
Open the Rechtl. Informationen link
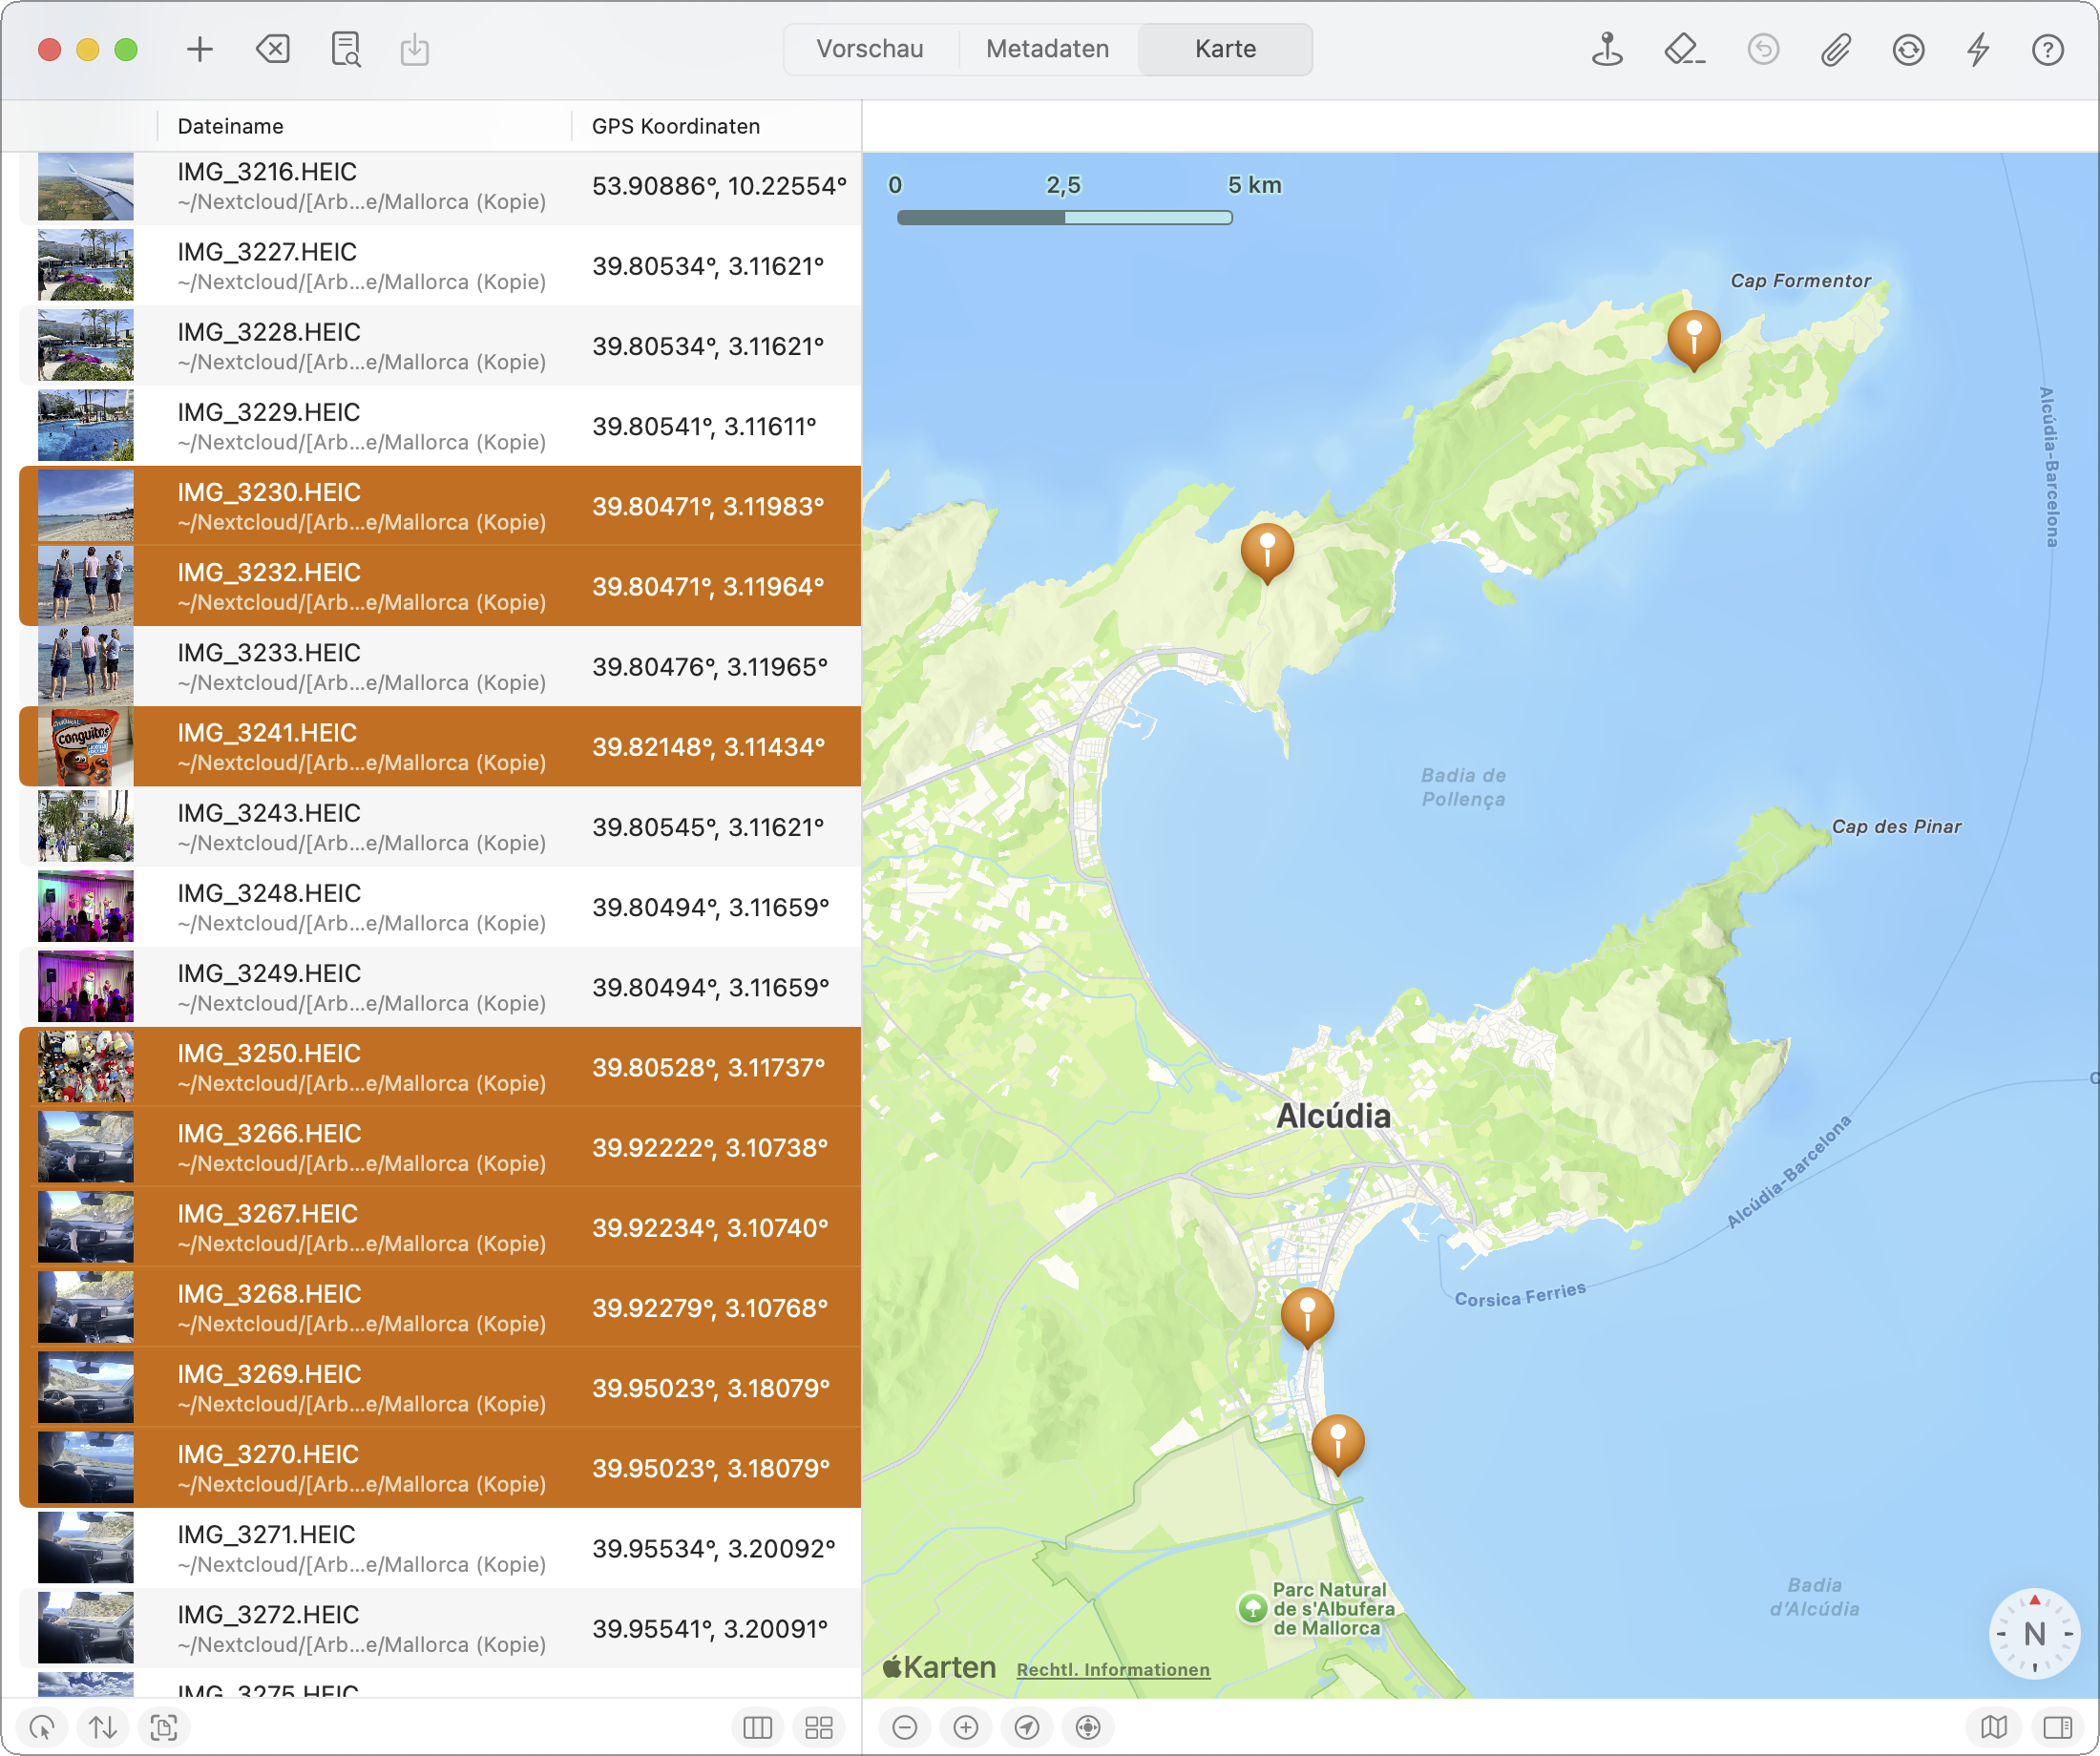[1112, 1670]
